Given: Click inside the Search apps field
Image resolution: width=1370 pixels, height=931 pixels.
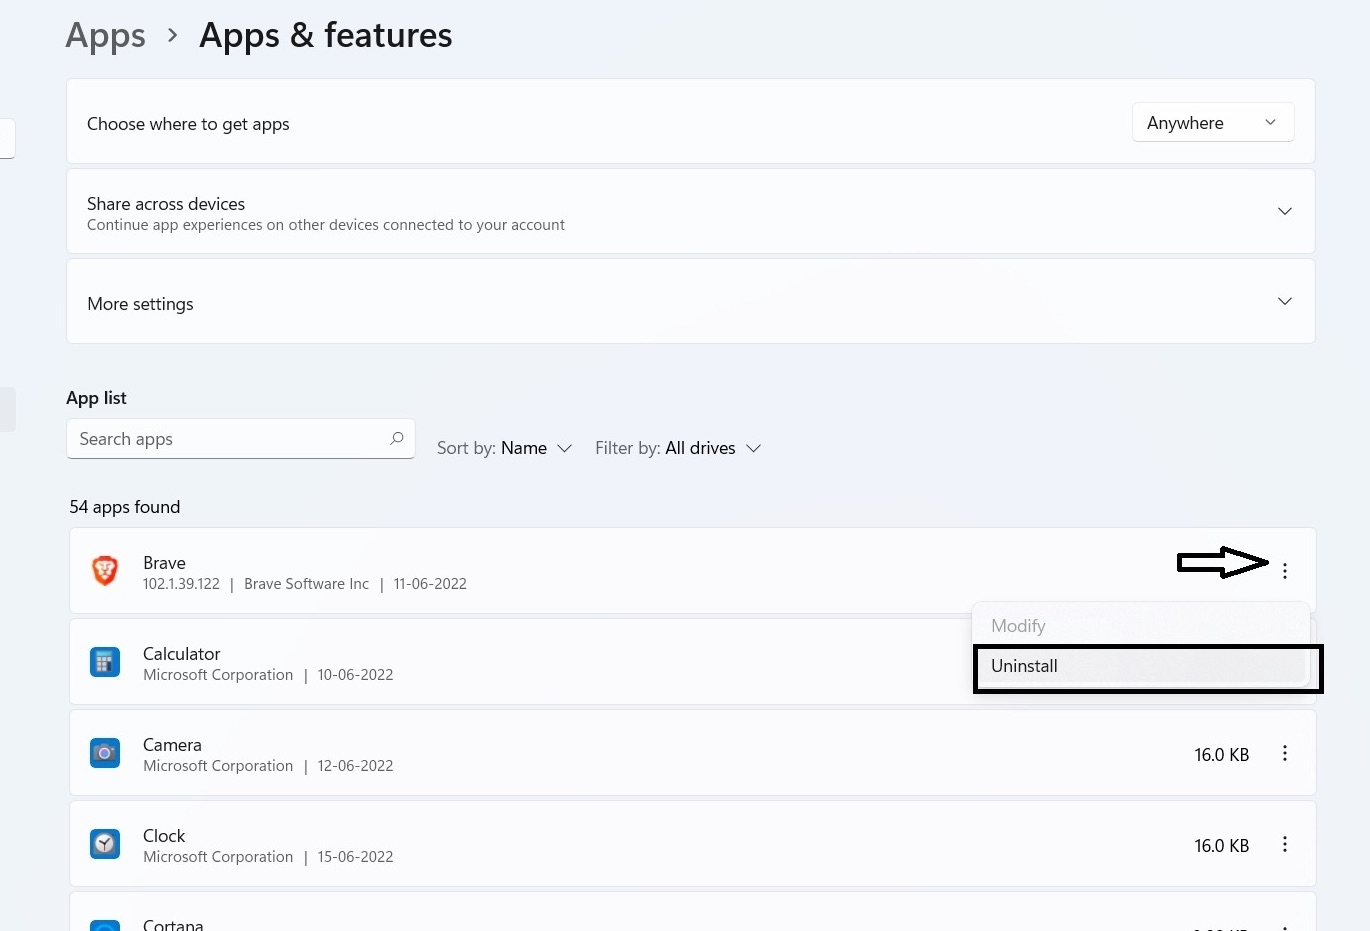Looking at the screenshot, I should [220, 439].
